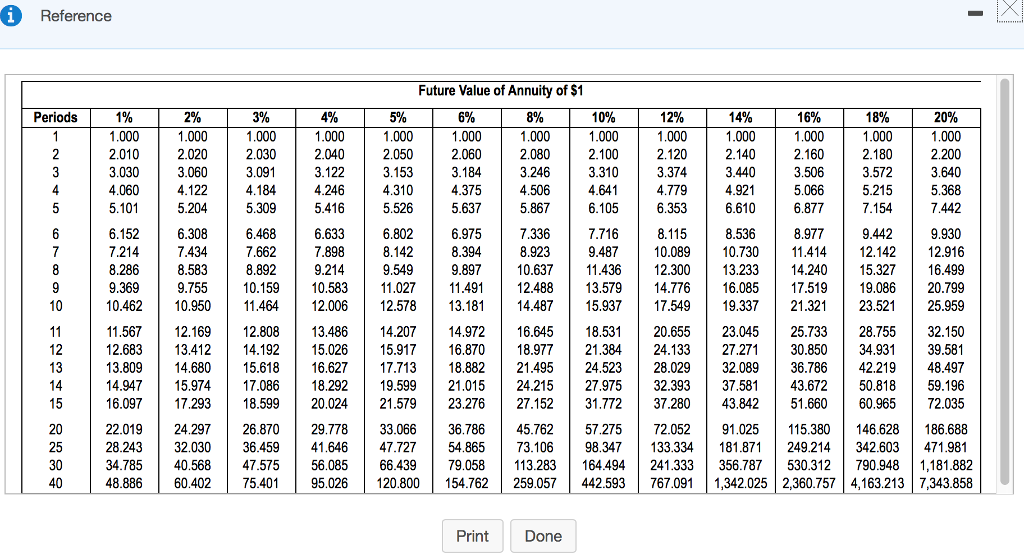1024x559 pixels.
Task: Click the value 2.010 in the table
Action: [124, 155]
